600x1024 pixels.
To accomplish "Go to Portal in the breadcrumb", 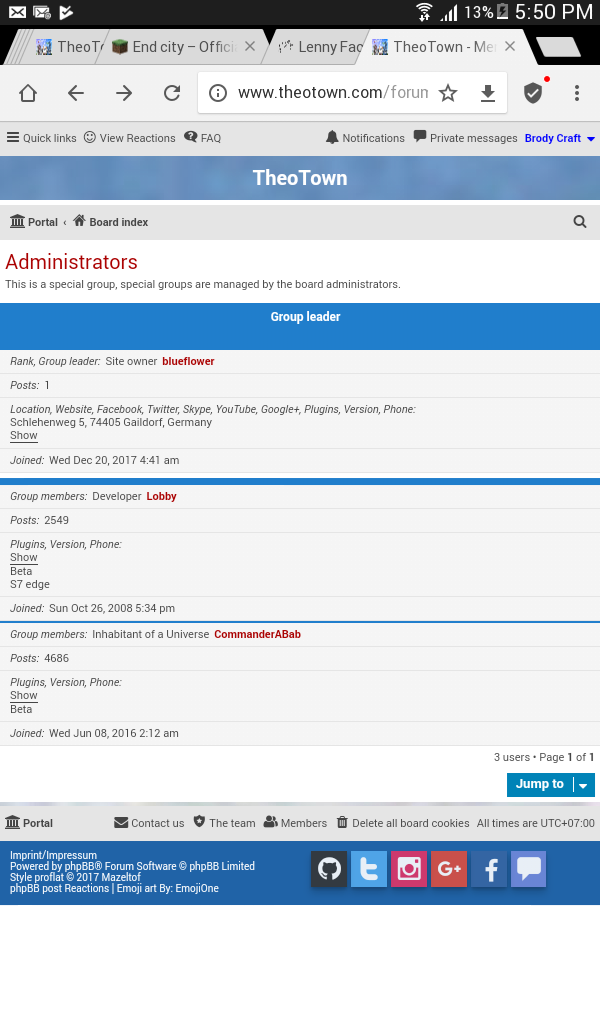I will click(x=34, y=222).
